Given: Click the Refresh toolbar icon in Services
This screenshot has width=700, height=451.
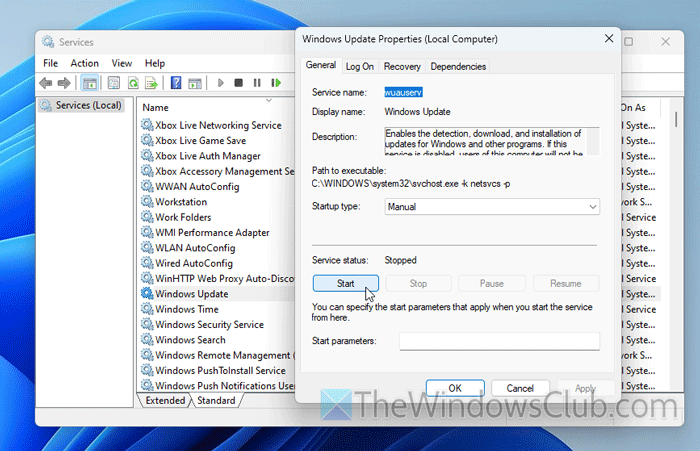Looking at the screenshot, I should pos(133,83).
